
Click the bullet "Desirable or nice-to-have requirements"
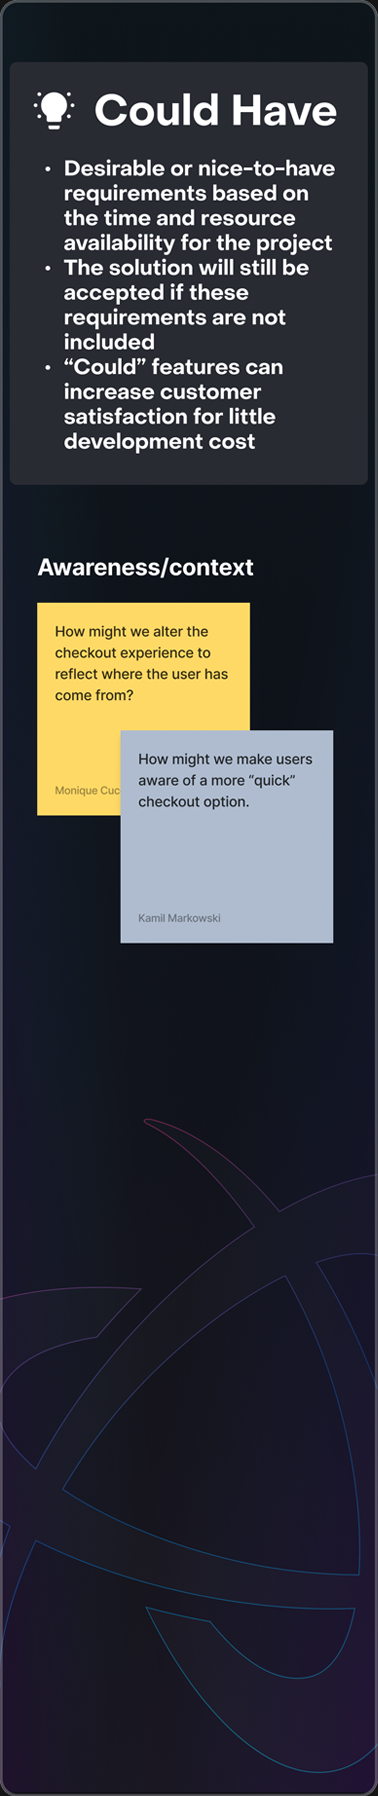coord(198,205)
